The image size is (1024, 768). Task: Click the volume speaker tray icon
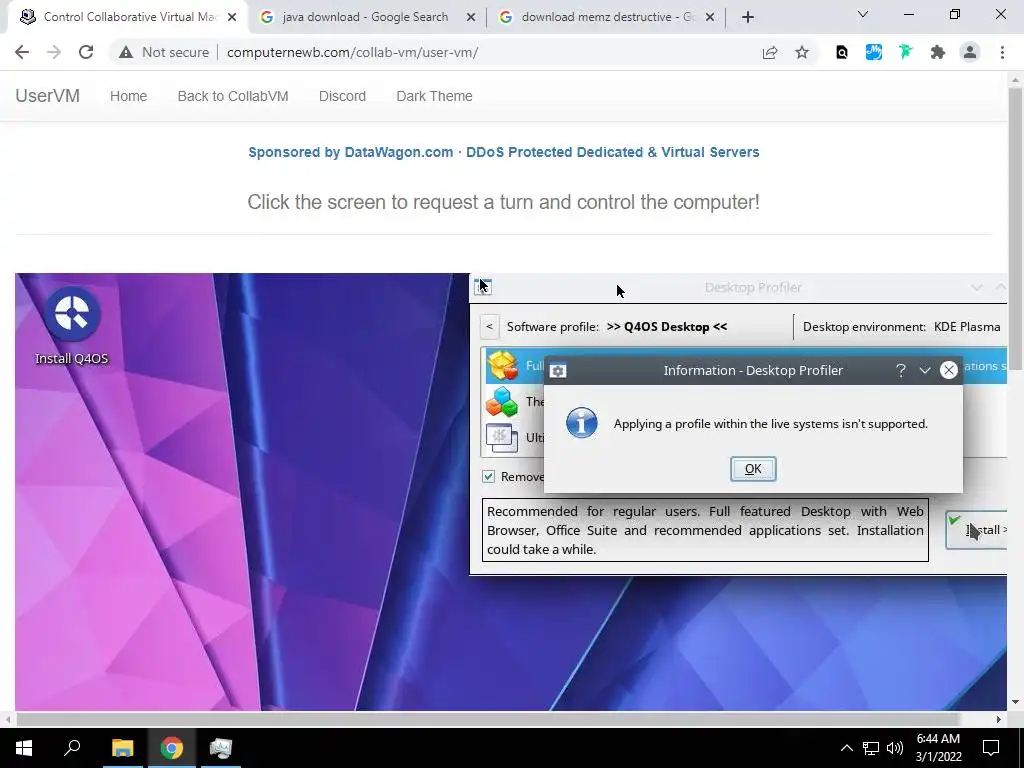895,748
